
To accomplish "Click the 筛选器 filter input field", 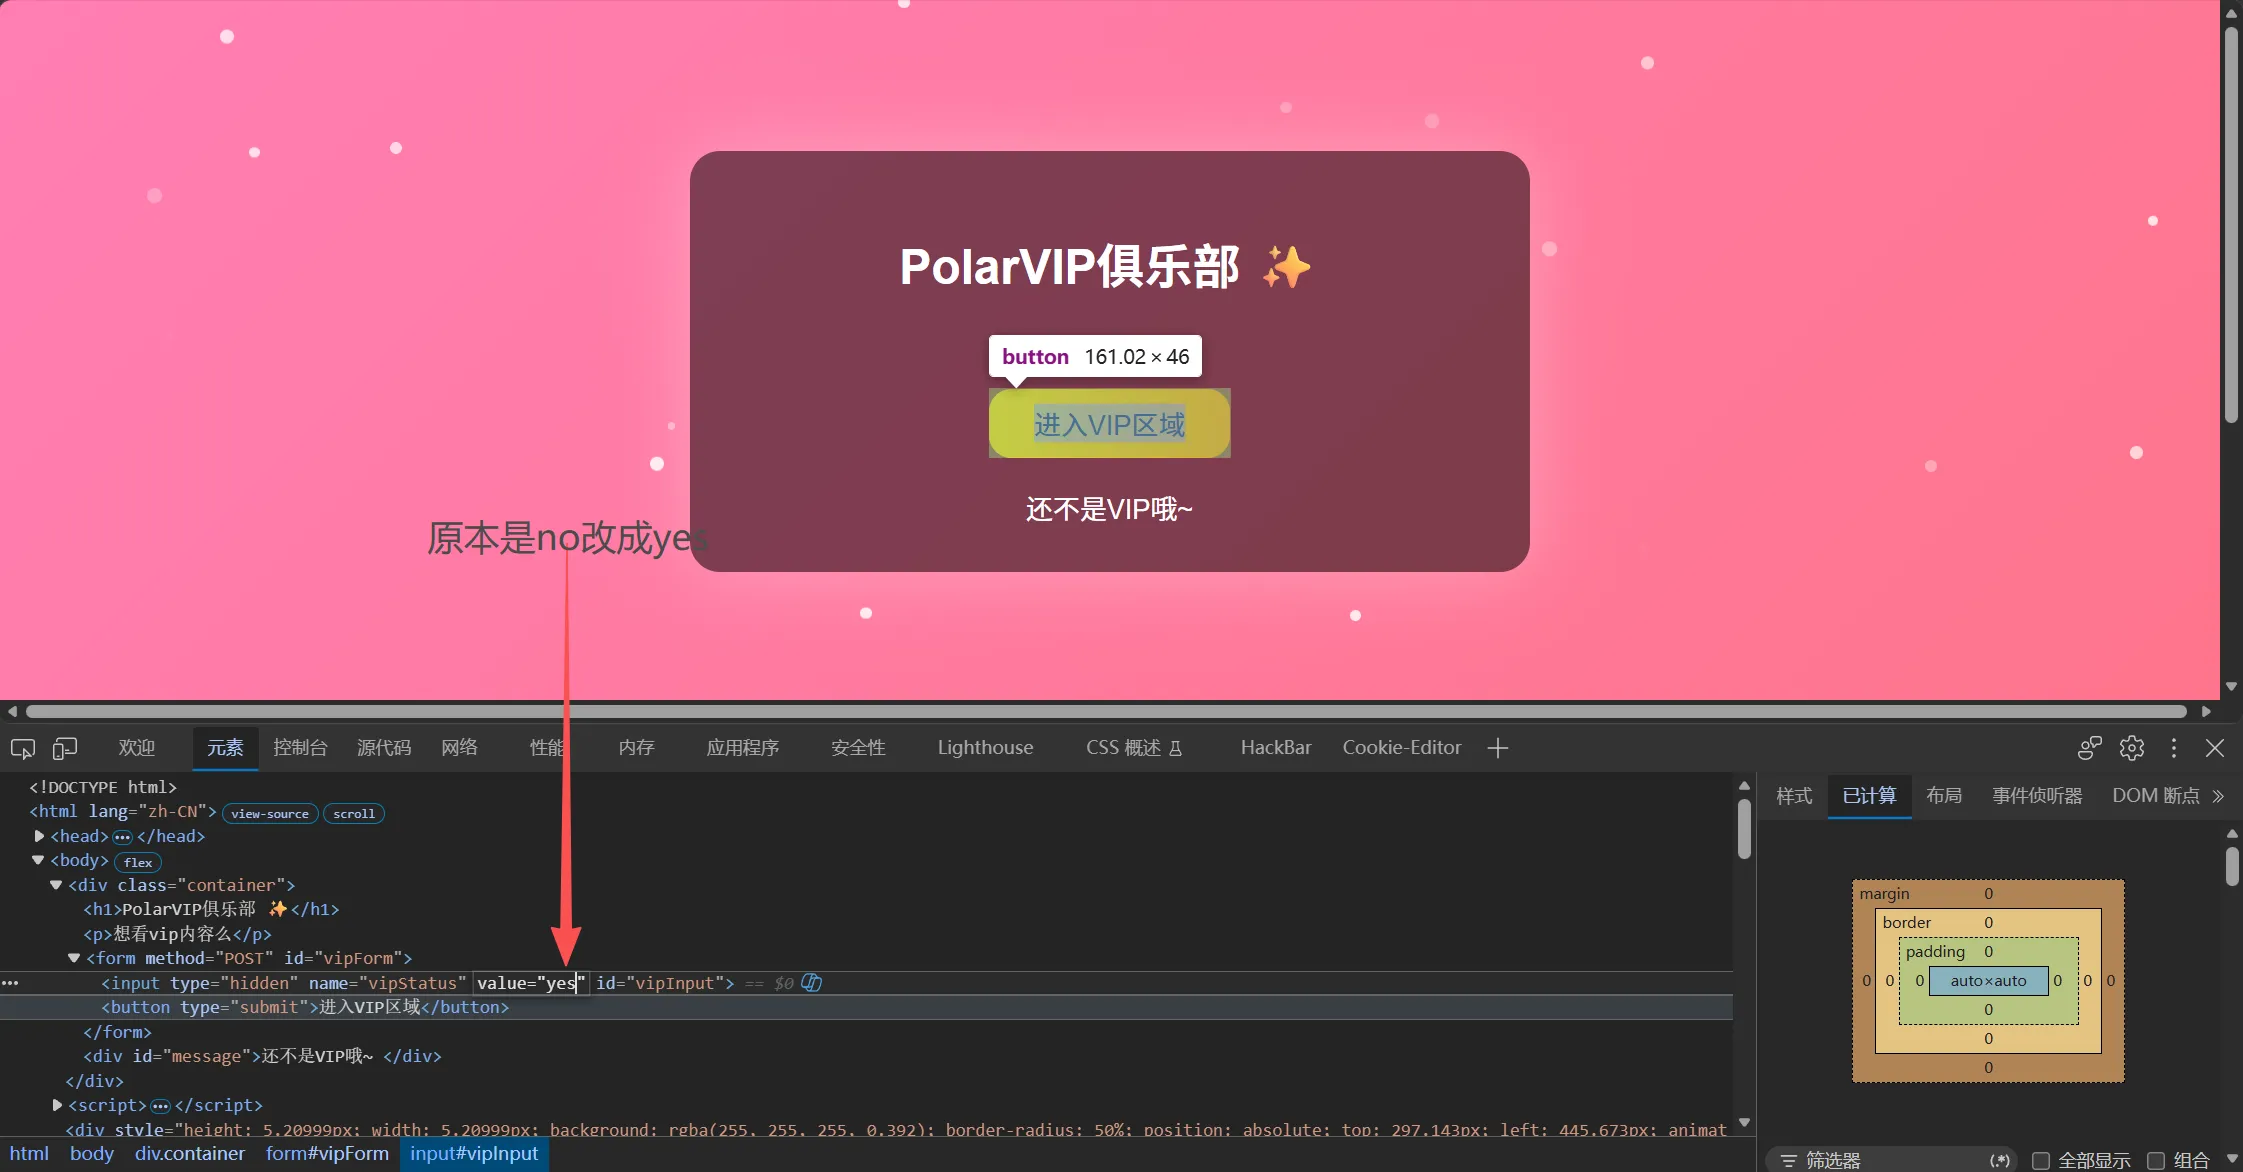I will tap(1880, 1160).
